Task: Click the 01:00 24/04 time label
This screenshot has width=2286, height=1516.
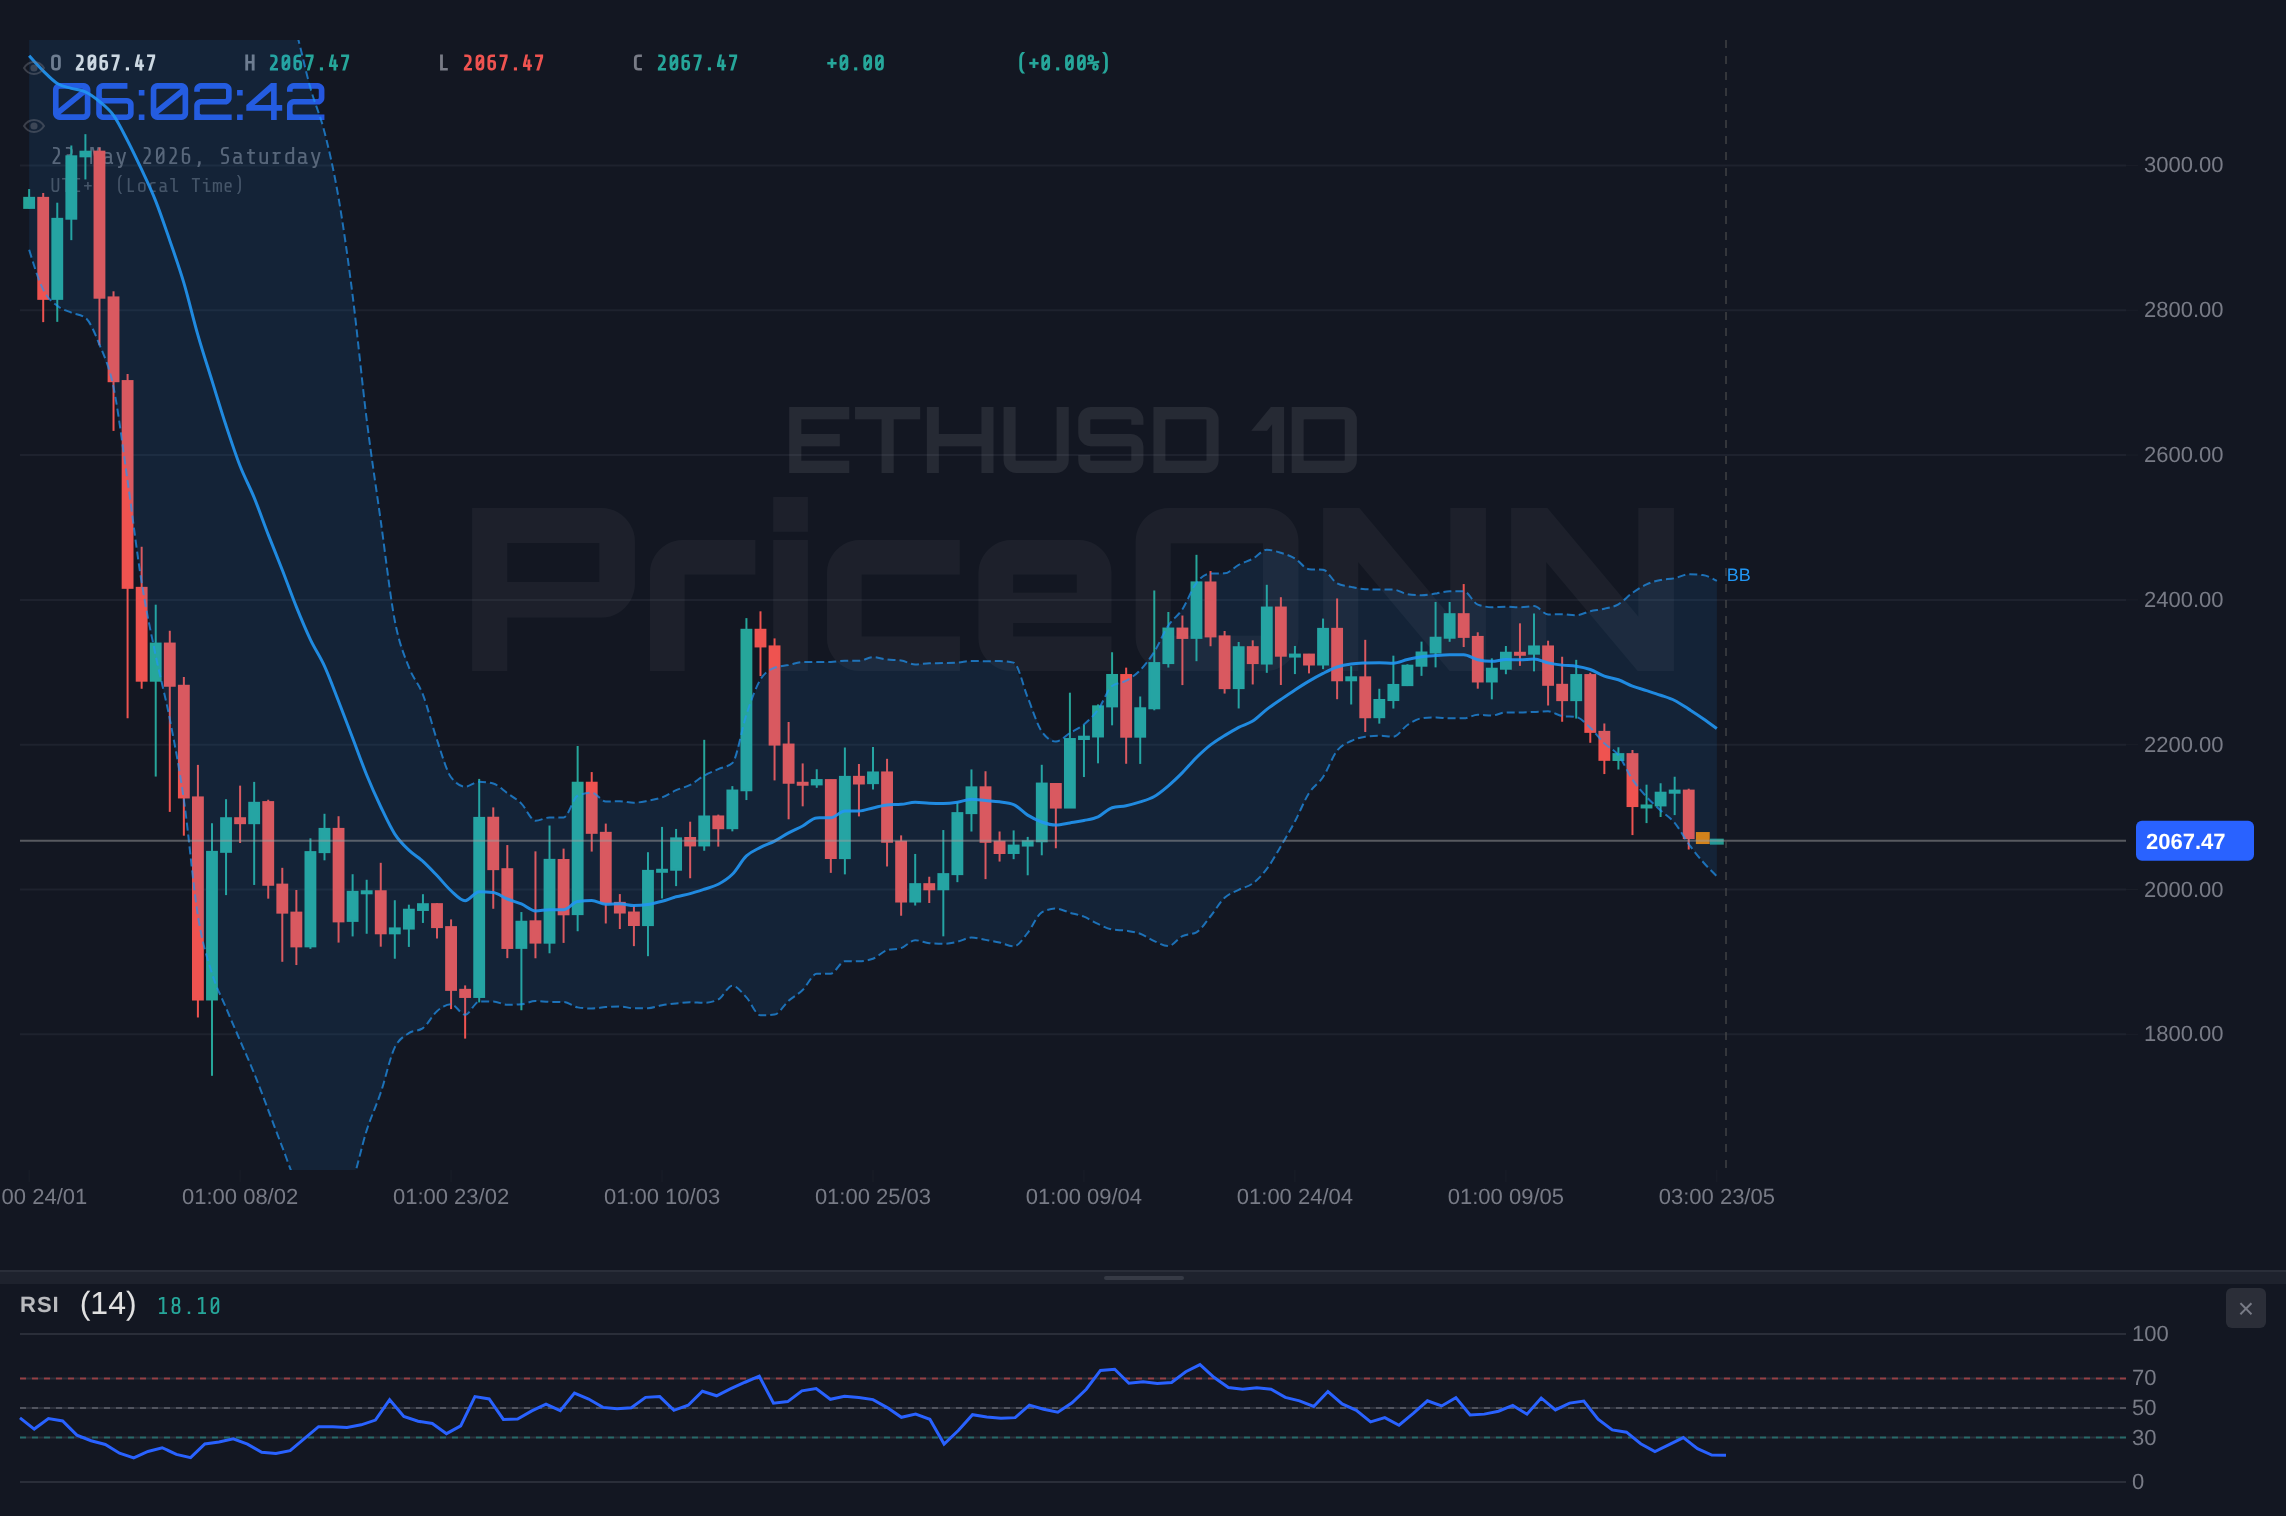Action: click(1295, 1197)
